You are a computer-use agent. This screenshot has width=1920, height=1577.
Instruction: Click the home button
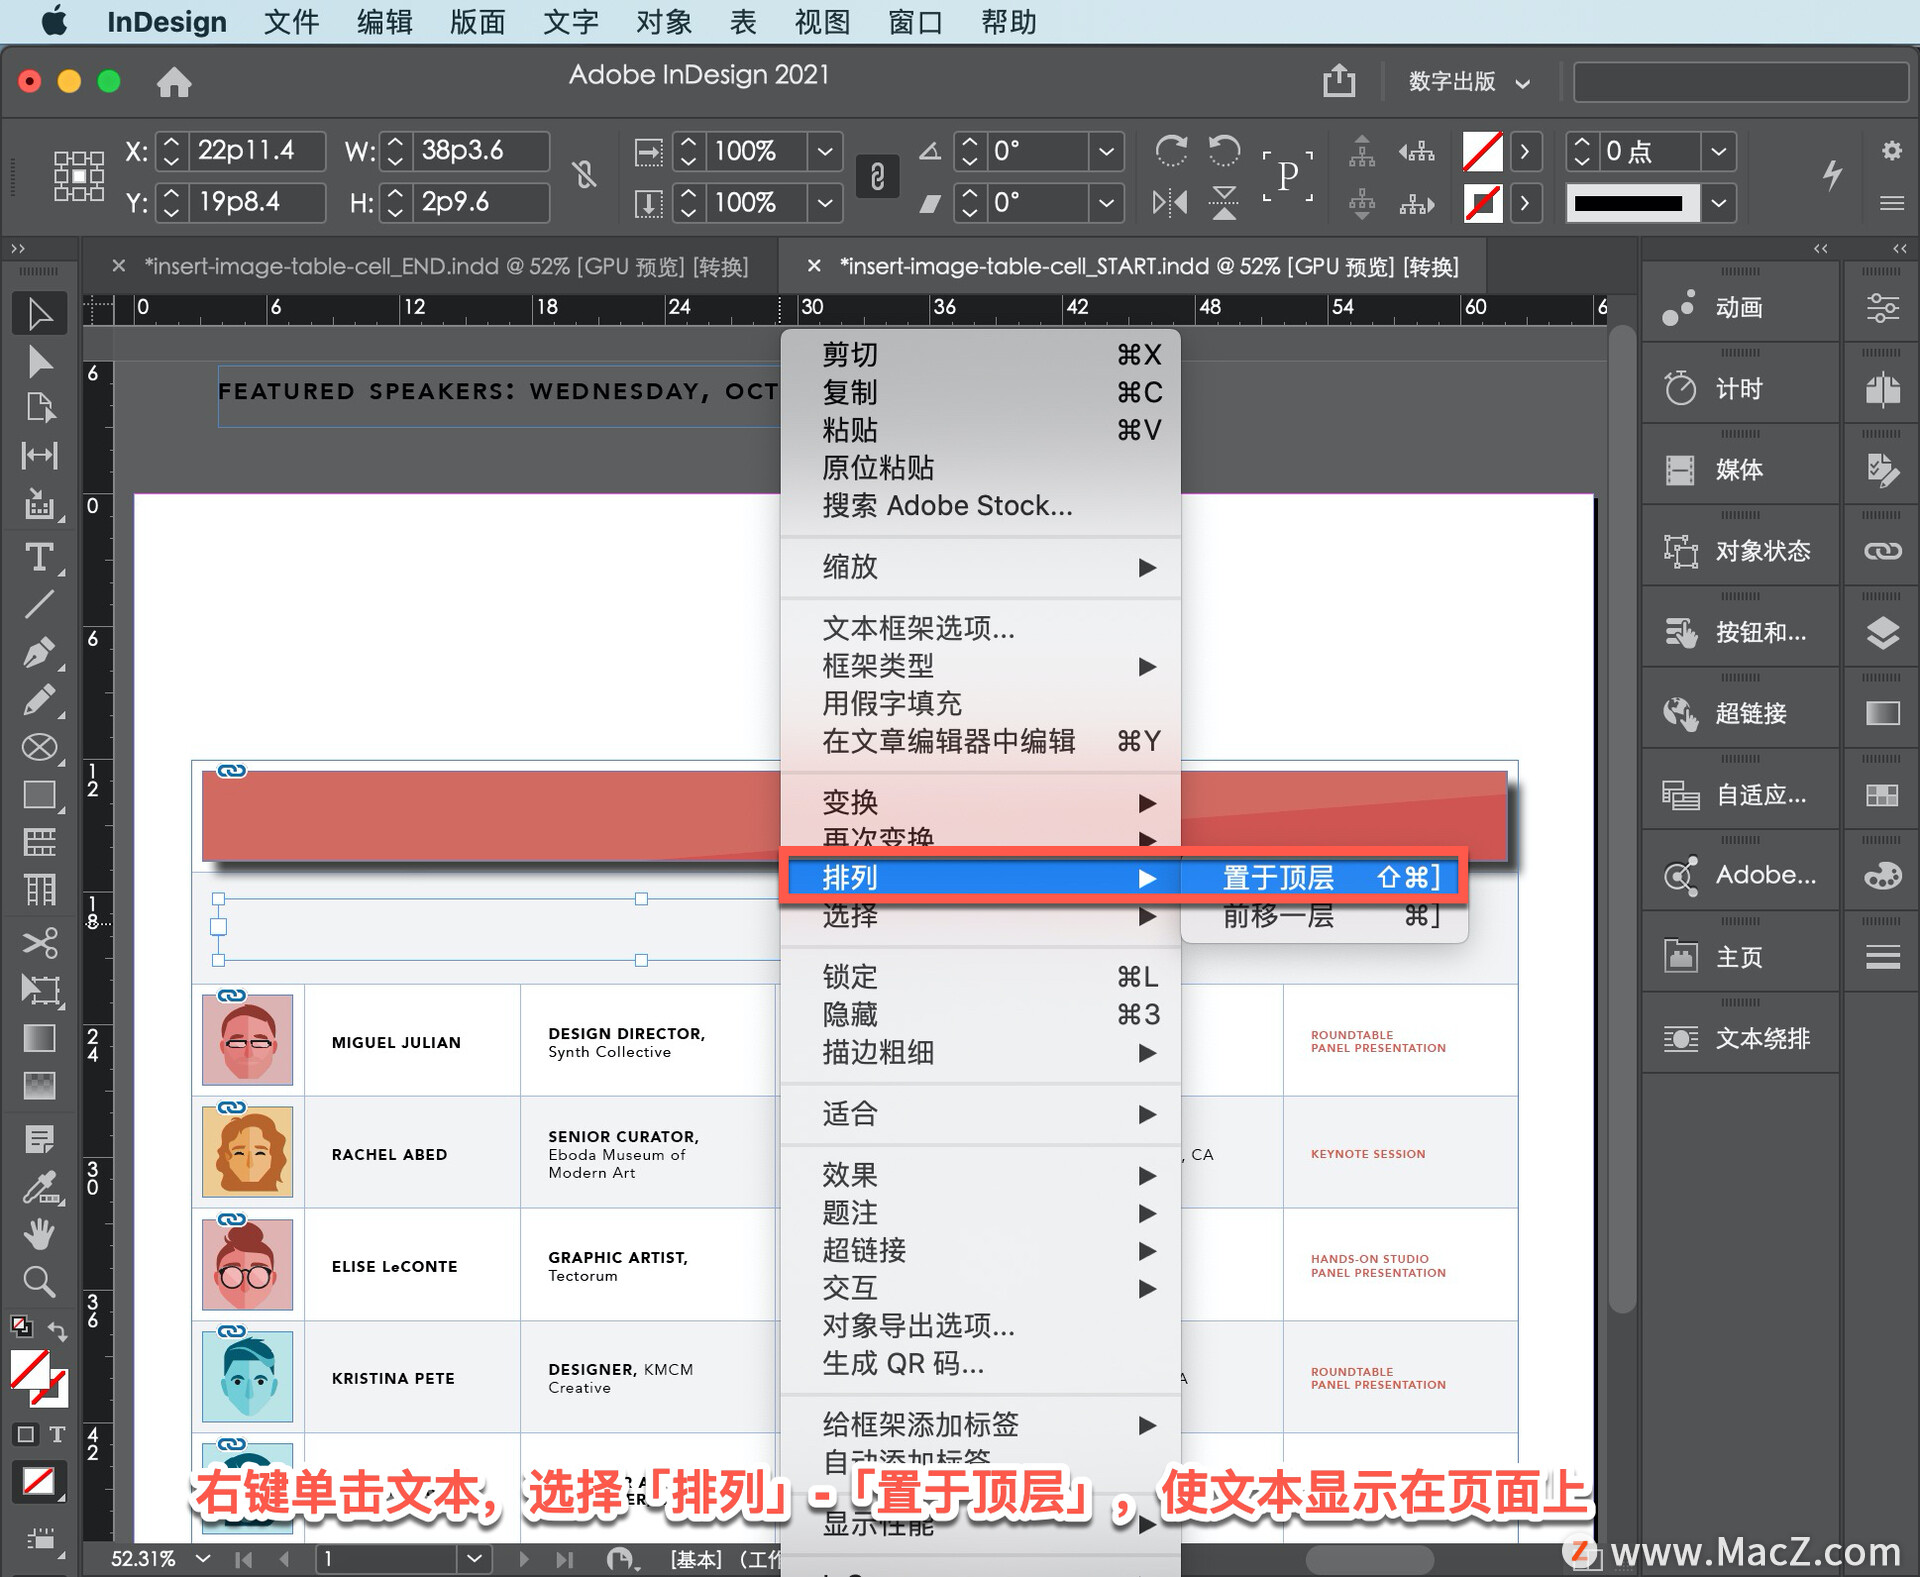pos(175,82)
